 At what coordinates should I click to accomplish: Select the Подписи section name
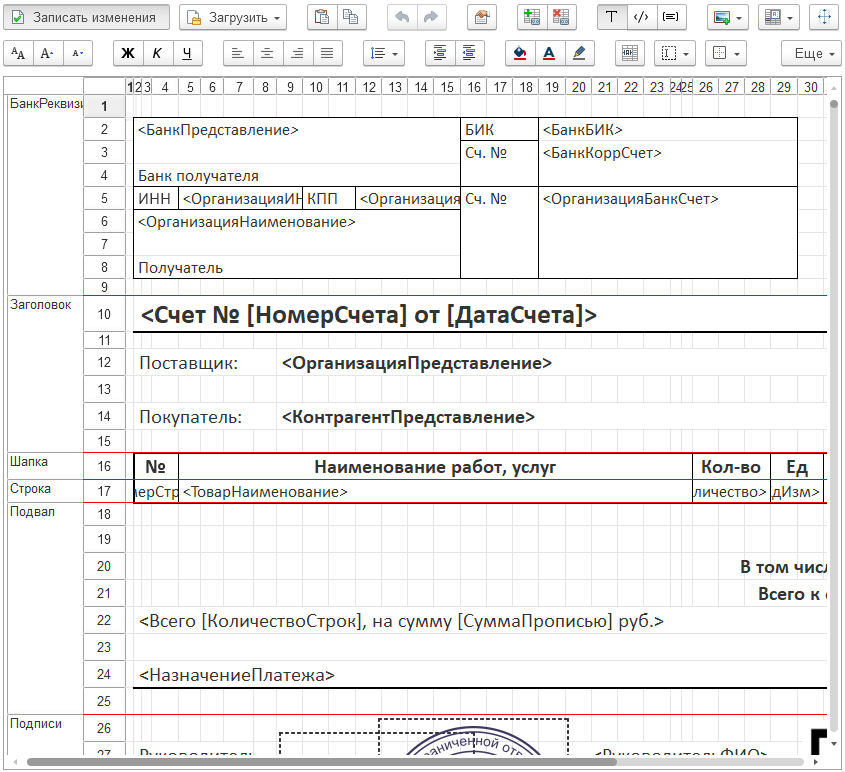pos(36,724)
